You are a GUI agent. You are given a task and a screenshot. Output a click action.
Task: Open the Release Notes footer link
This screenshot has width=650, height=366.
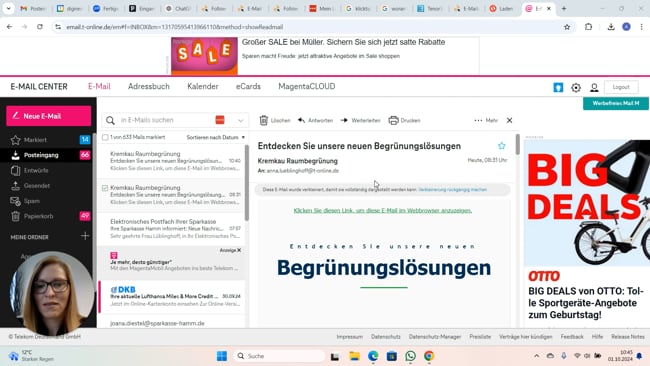click(628, 337)
